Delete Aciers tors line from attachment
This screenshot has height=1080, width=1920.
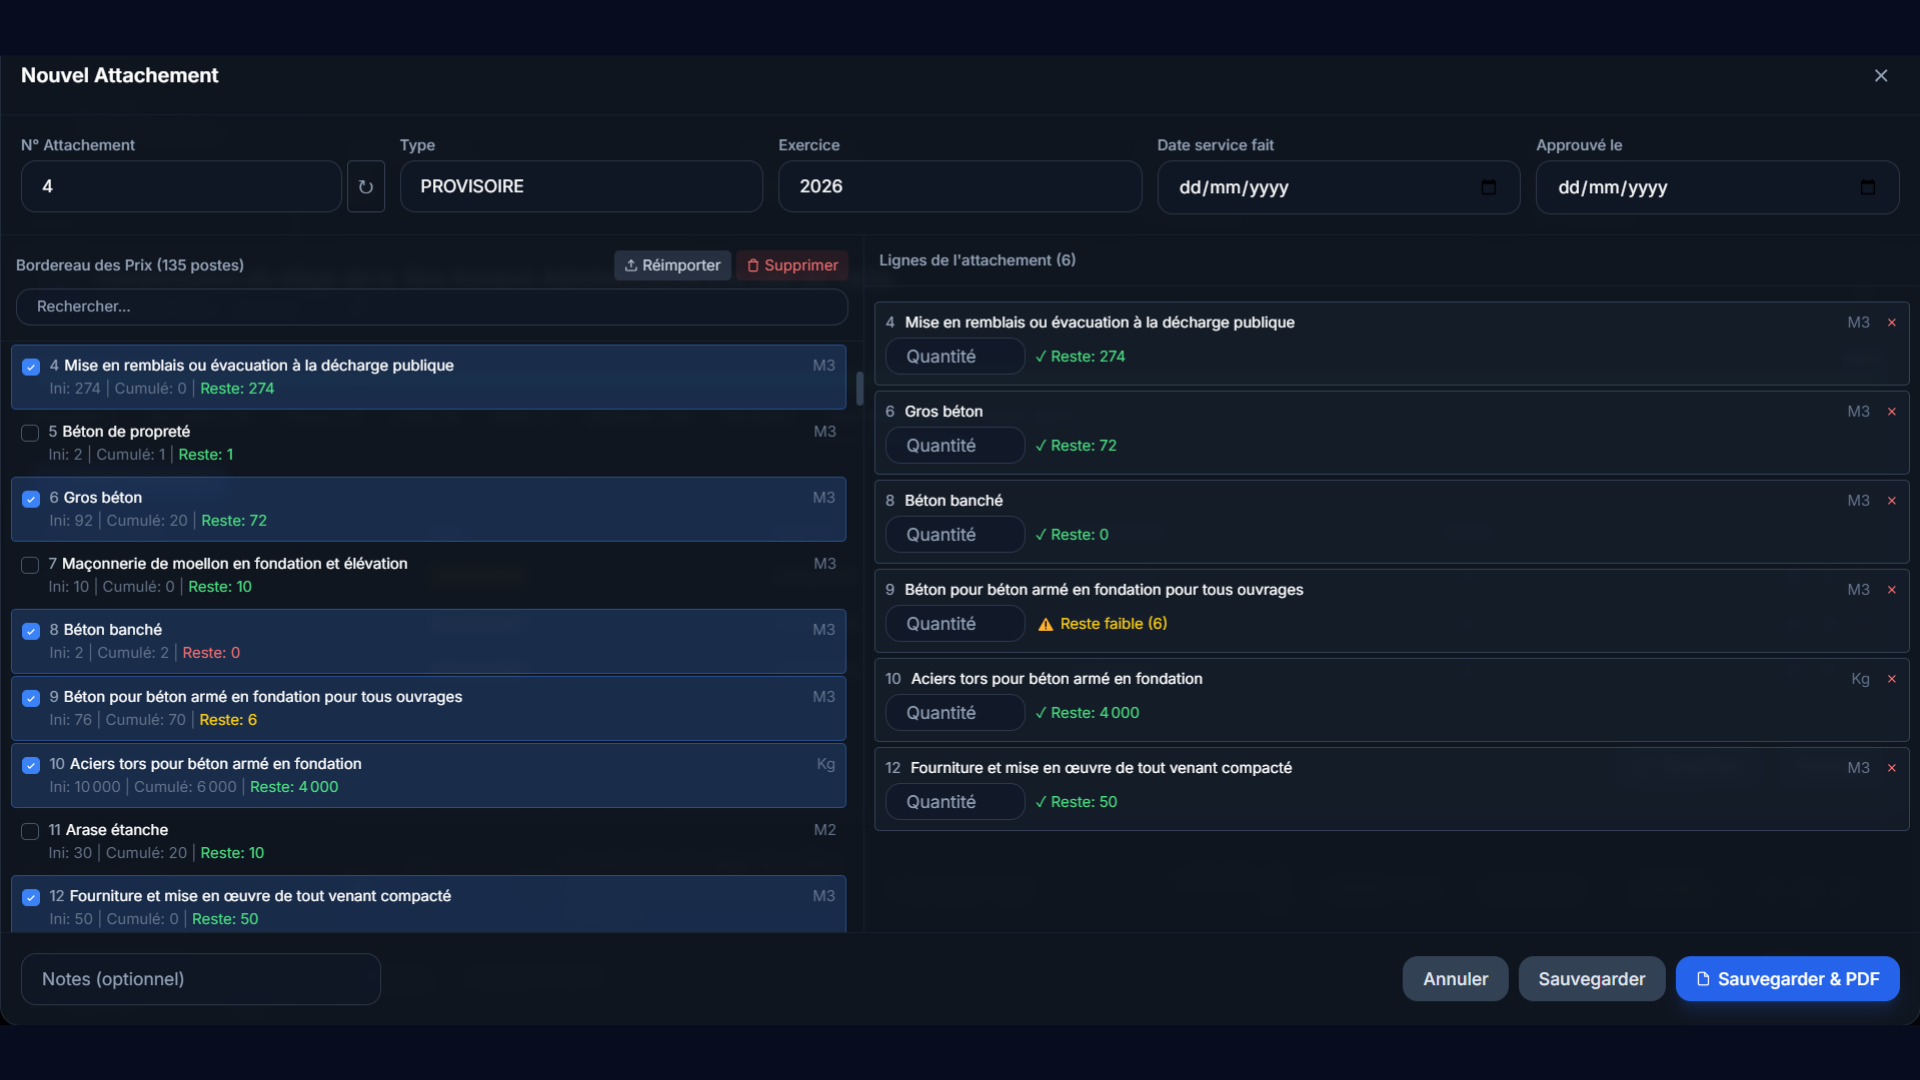pos(1892,679)
